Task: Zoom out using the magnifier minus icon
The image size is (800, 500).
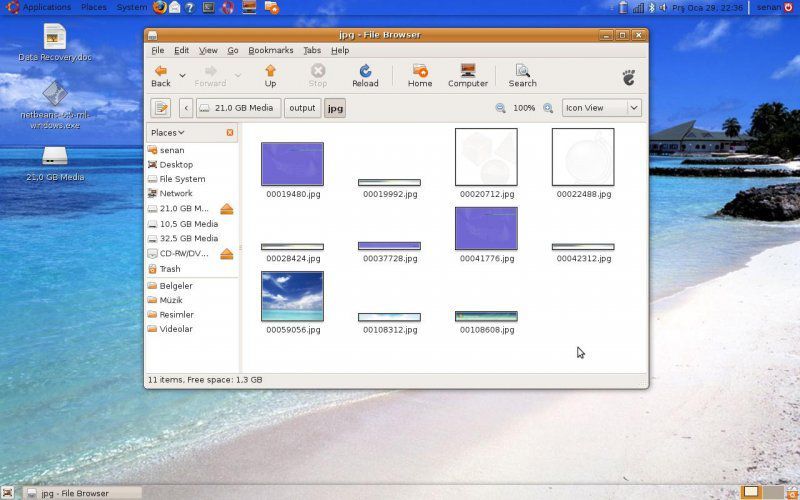Action: point(500,108)
